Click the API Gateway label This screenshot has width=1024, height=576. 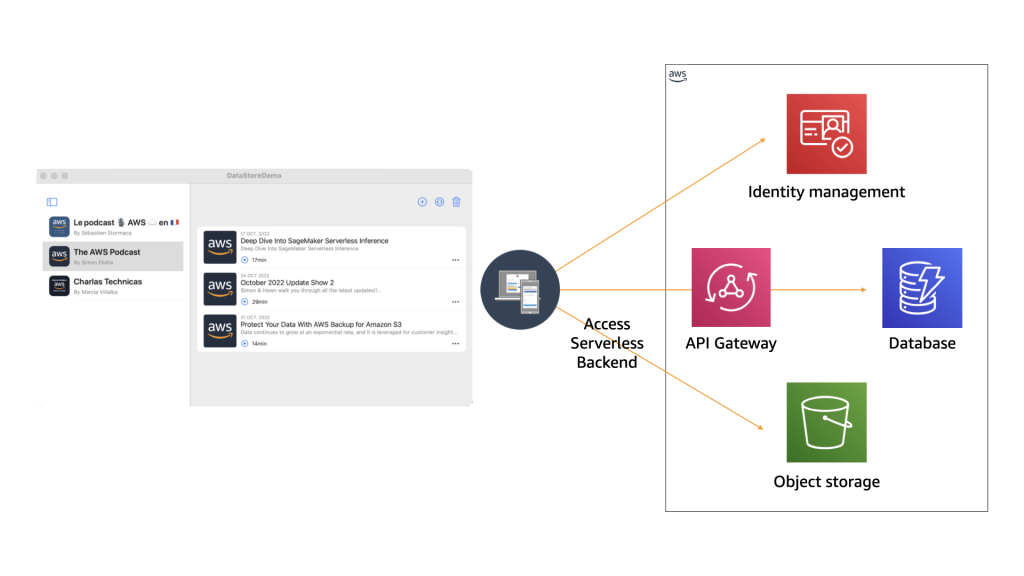[x=731, y=344]
